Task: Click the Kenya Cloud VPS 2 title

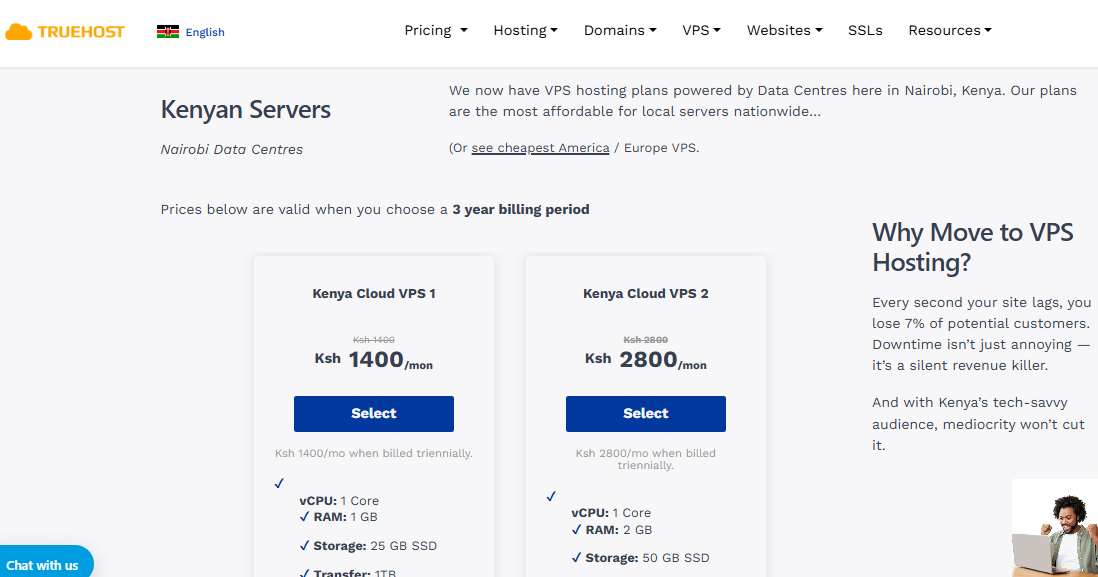Action: [x=646, y=293]
